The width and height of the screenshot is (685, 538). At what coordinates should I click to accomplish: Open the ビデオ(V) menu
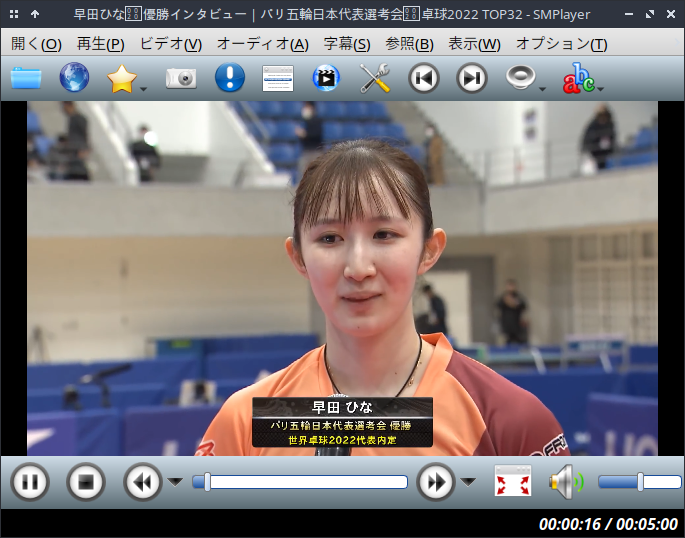point(171,44)
